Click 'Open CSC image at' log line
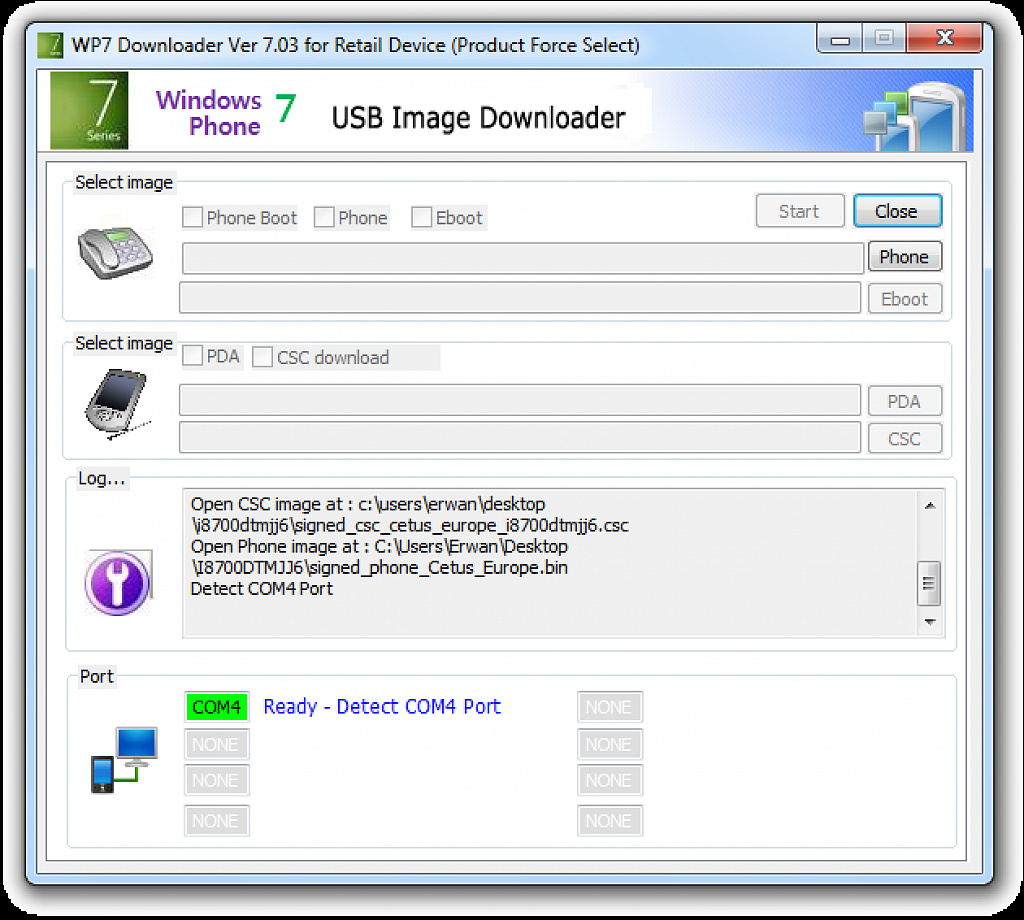 (x=368, y=504)
